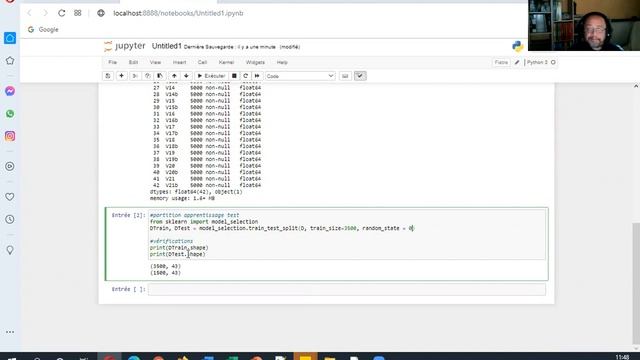Restart the kernel with circular arrow icon
This screenshot has width=640, height=360.
point(245,76)
